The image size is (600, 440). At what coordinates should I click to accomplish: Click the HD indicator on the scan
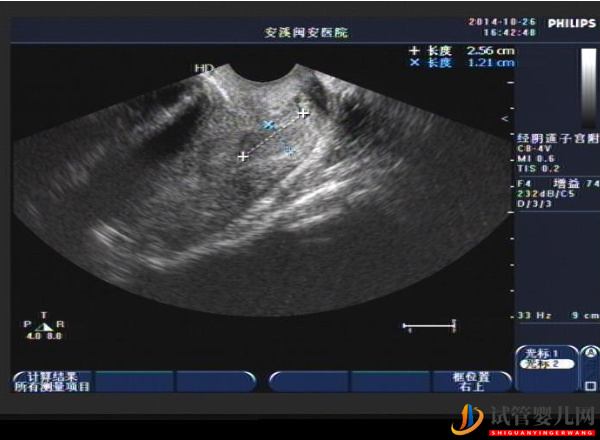click(204, 68)
